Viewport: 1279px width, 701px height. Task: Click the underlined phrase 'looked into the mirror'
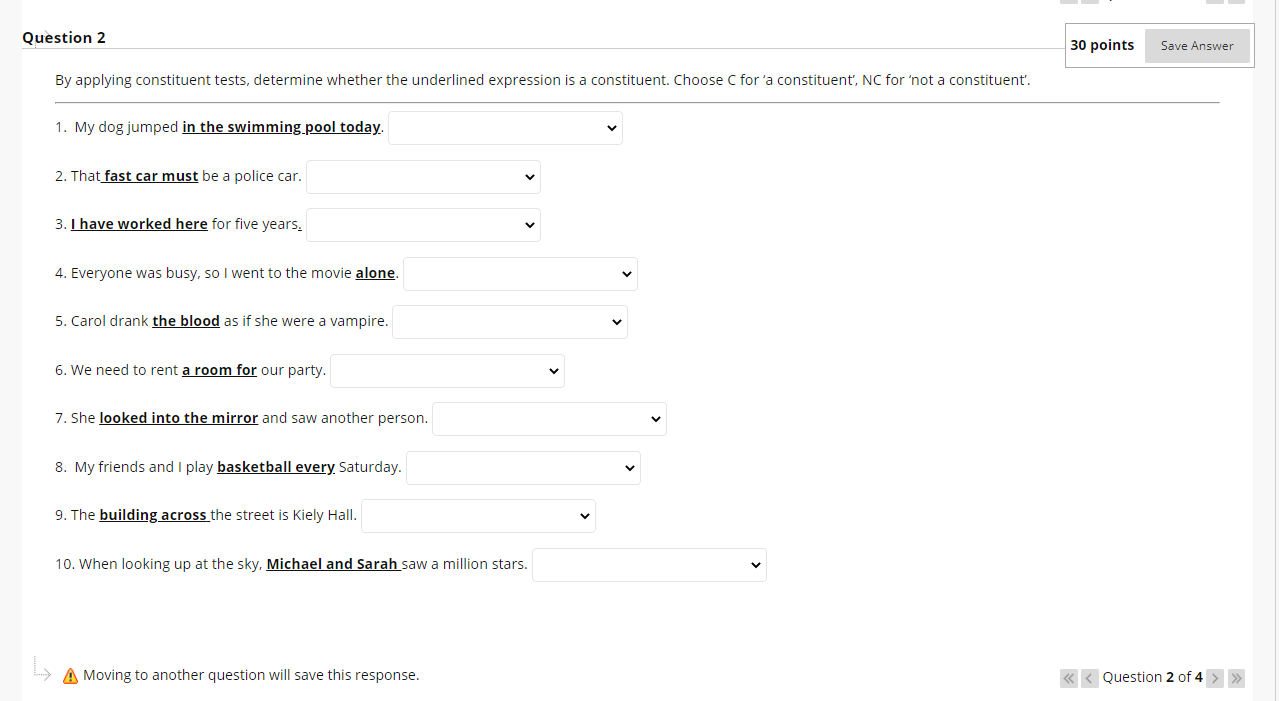click(x=179, y=418)
